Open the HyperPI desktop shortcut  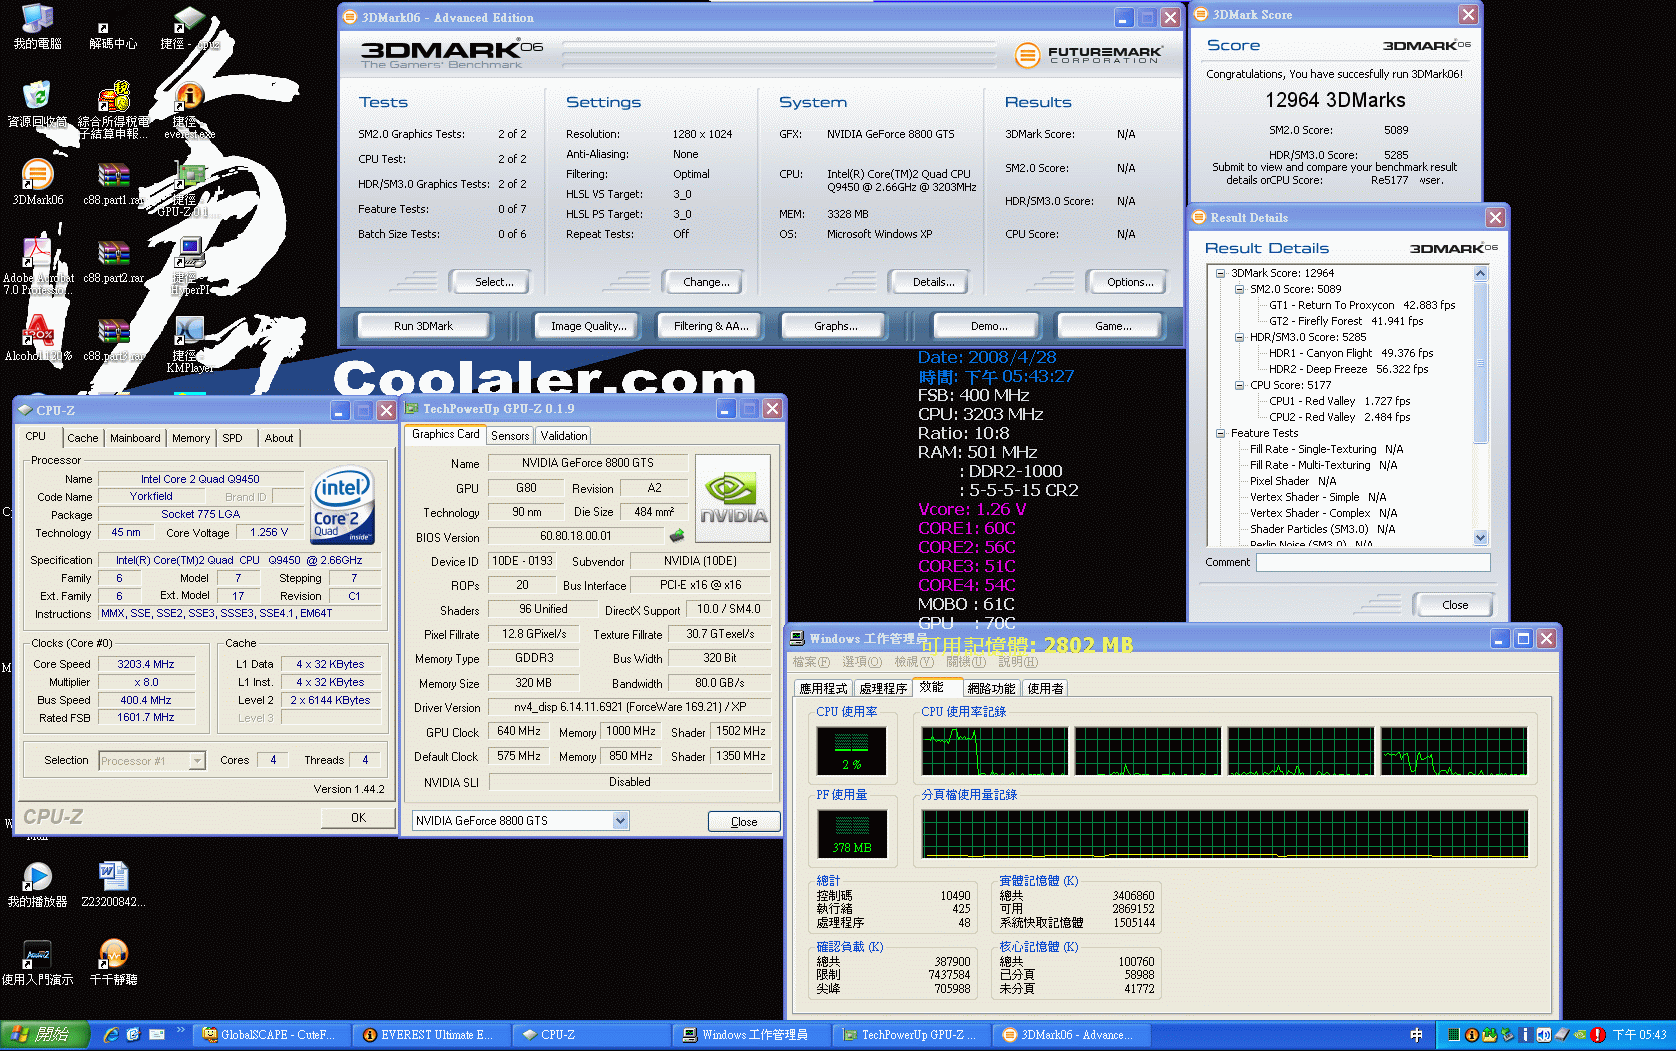[x=189, y=265]
